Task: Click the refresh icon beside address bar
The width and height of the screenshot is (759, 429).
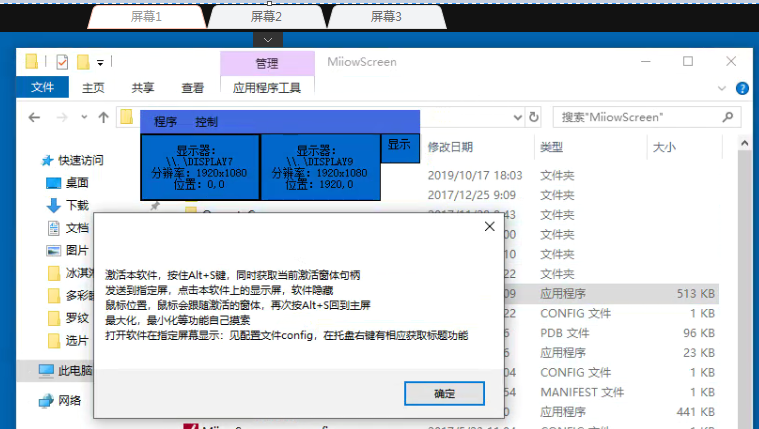Action: tap(533, 117)
